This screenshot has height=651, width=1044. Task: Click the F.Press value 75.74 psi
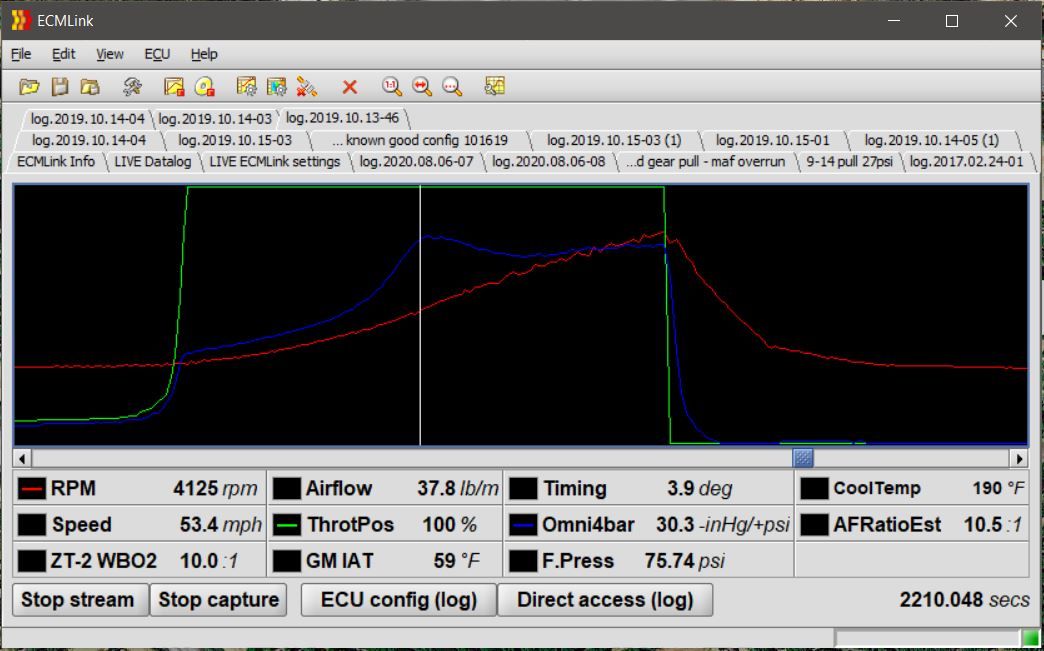pyautogui.click(x=684, y=561)
